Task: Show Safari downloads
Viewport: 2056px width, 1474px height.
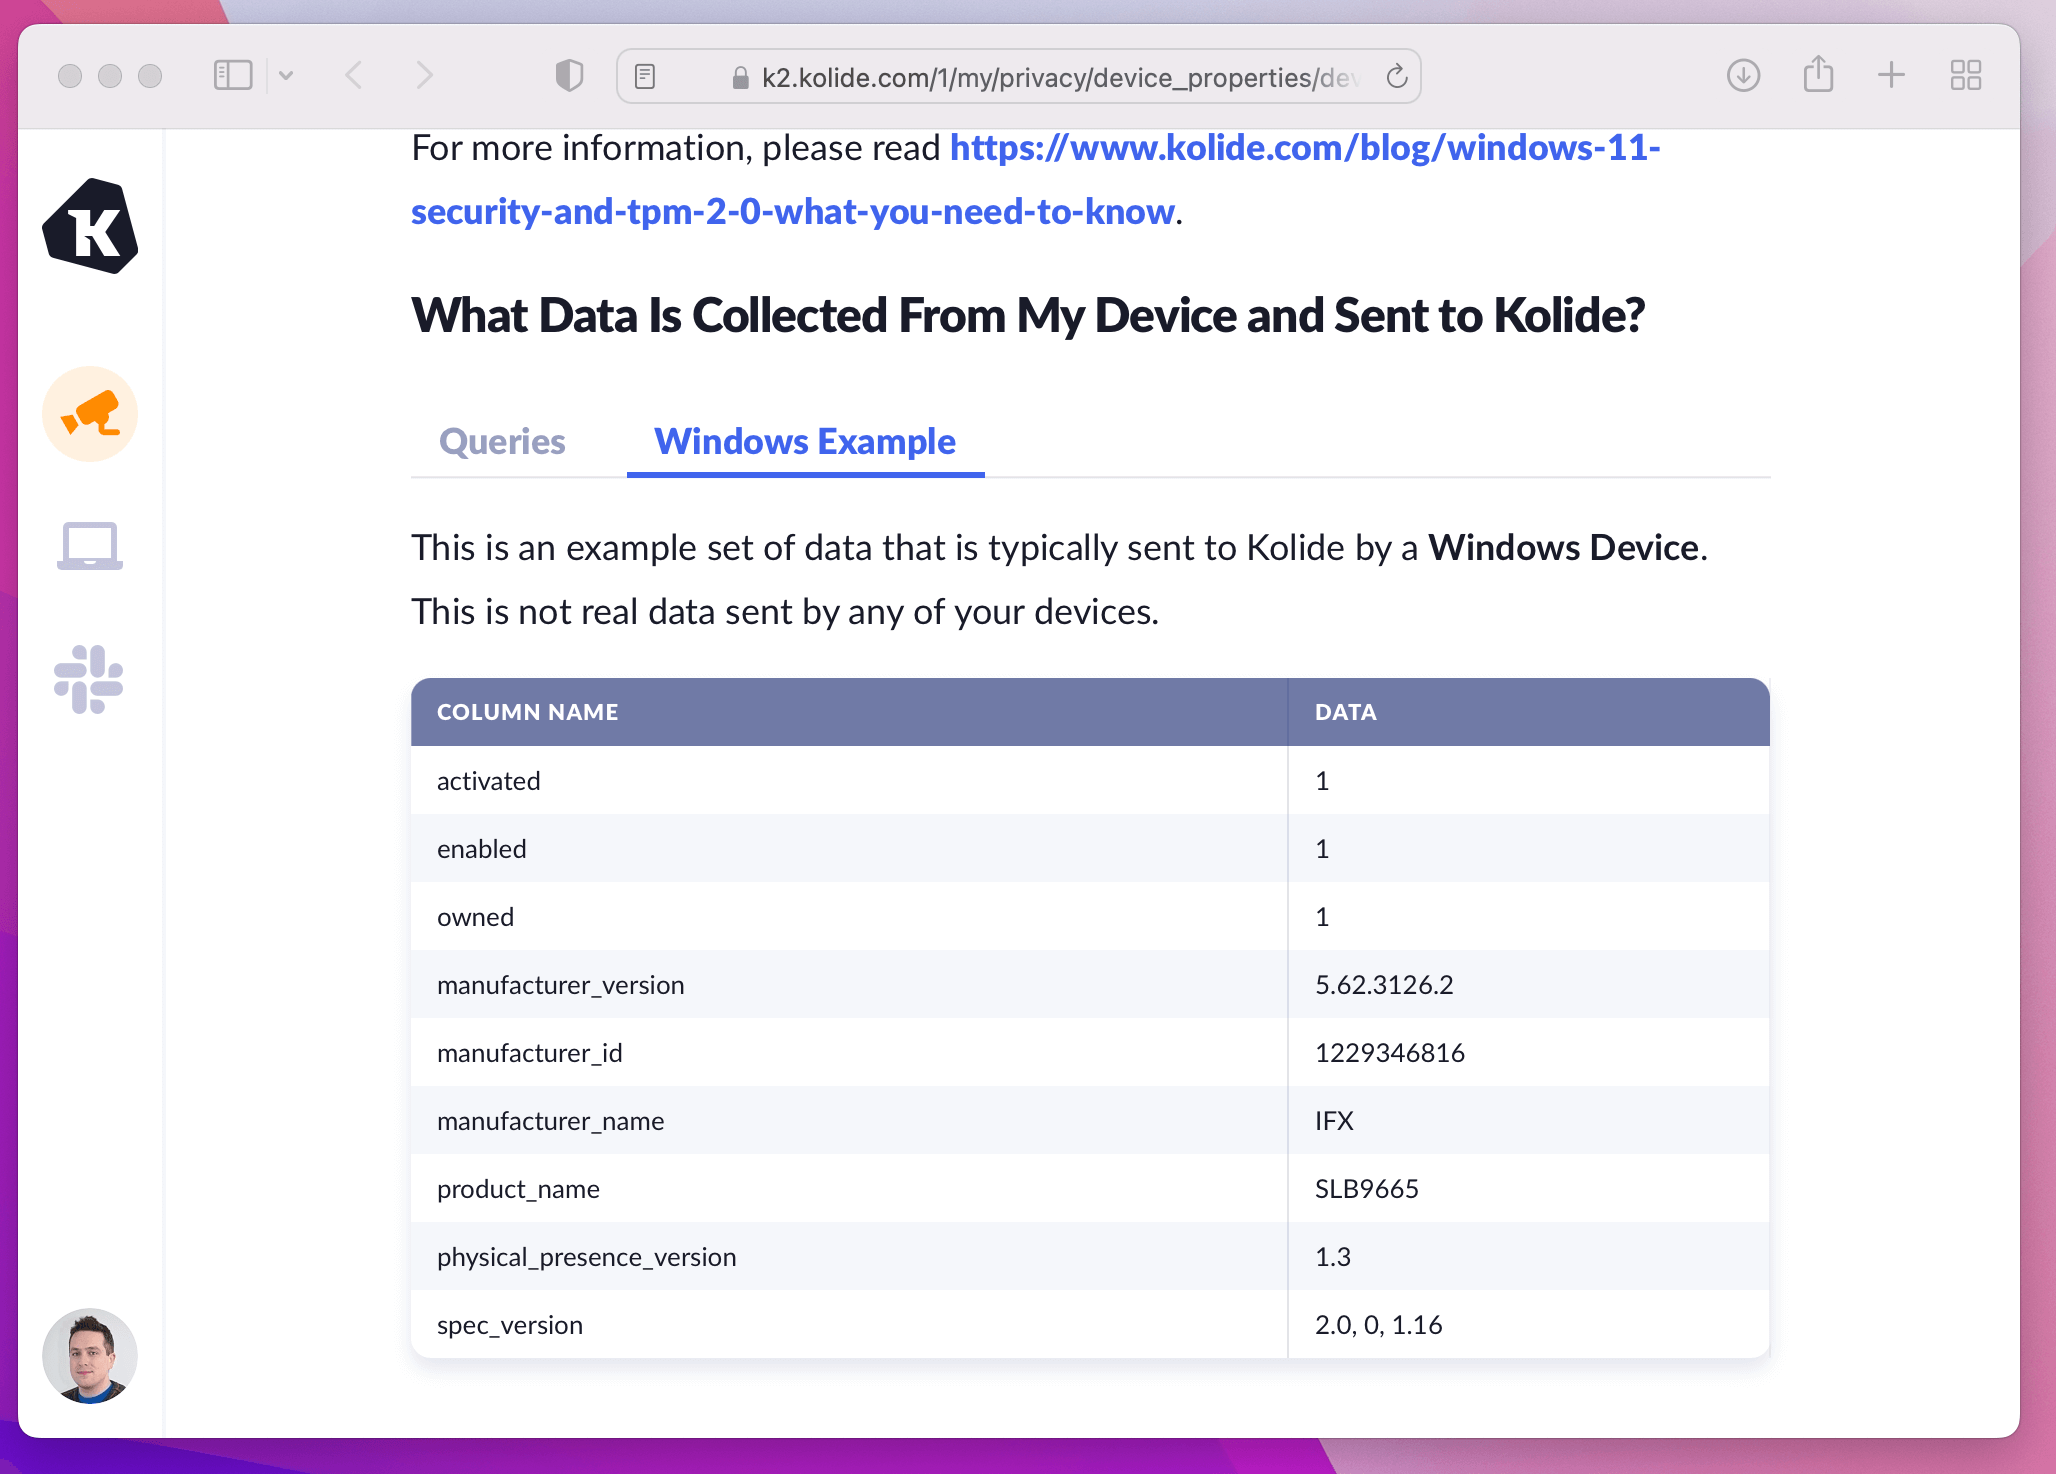Action: (x=1743, y=76)
